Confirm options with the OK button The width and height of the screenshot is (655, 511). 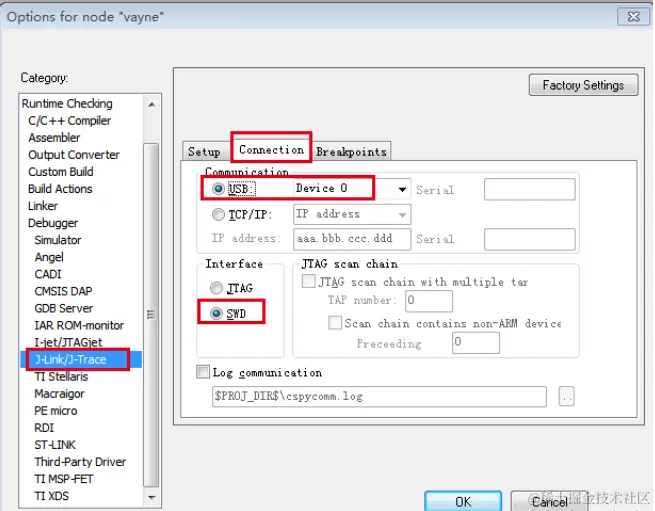pos(463,501)
